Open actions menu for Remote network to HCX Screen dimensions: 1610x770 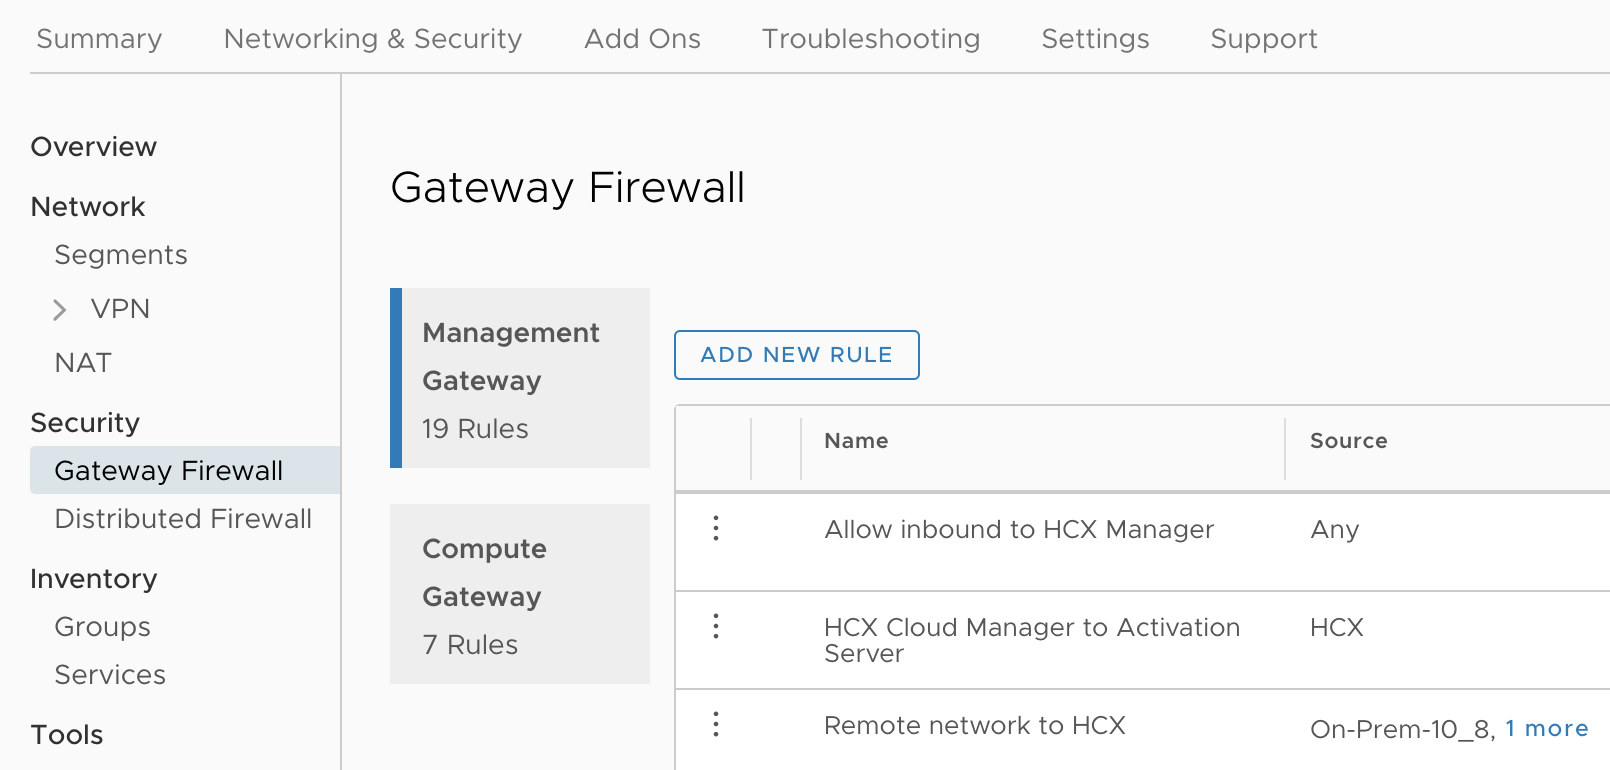click(716, 724)
